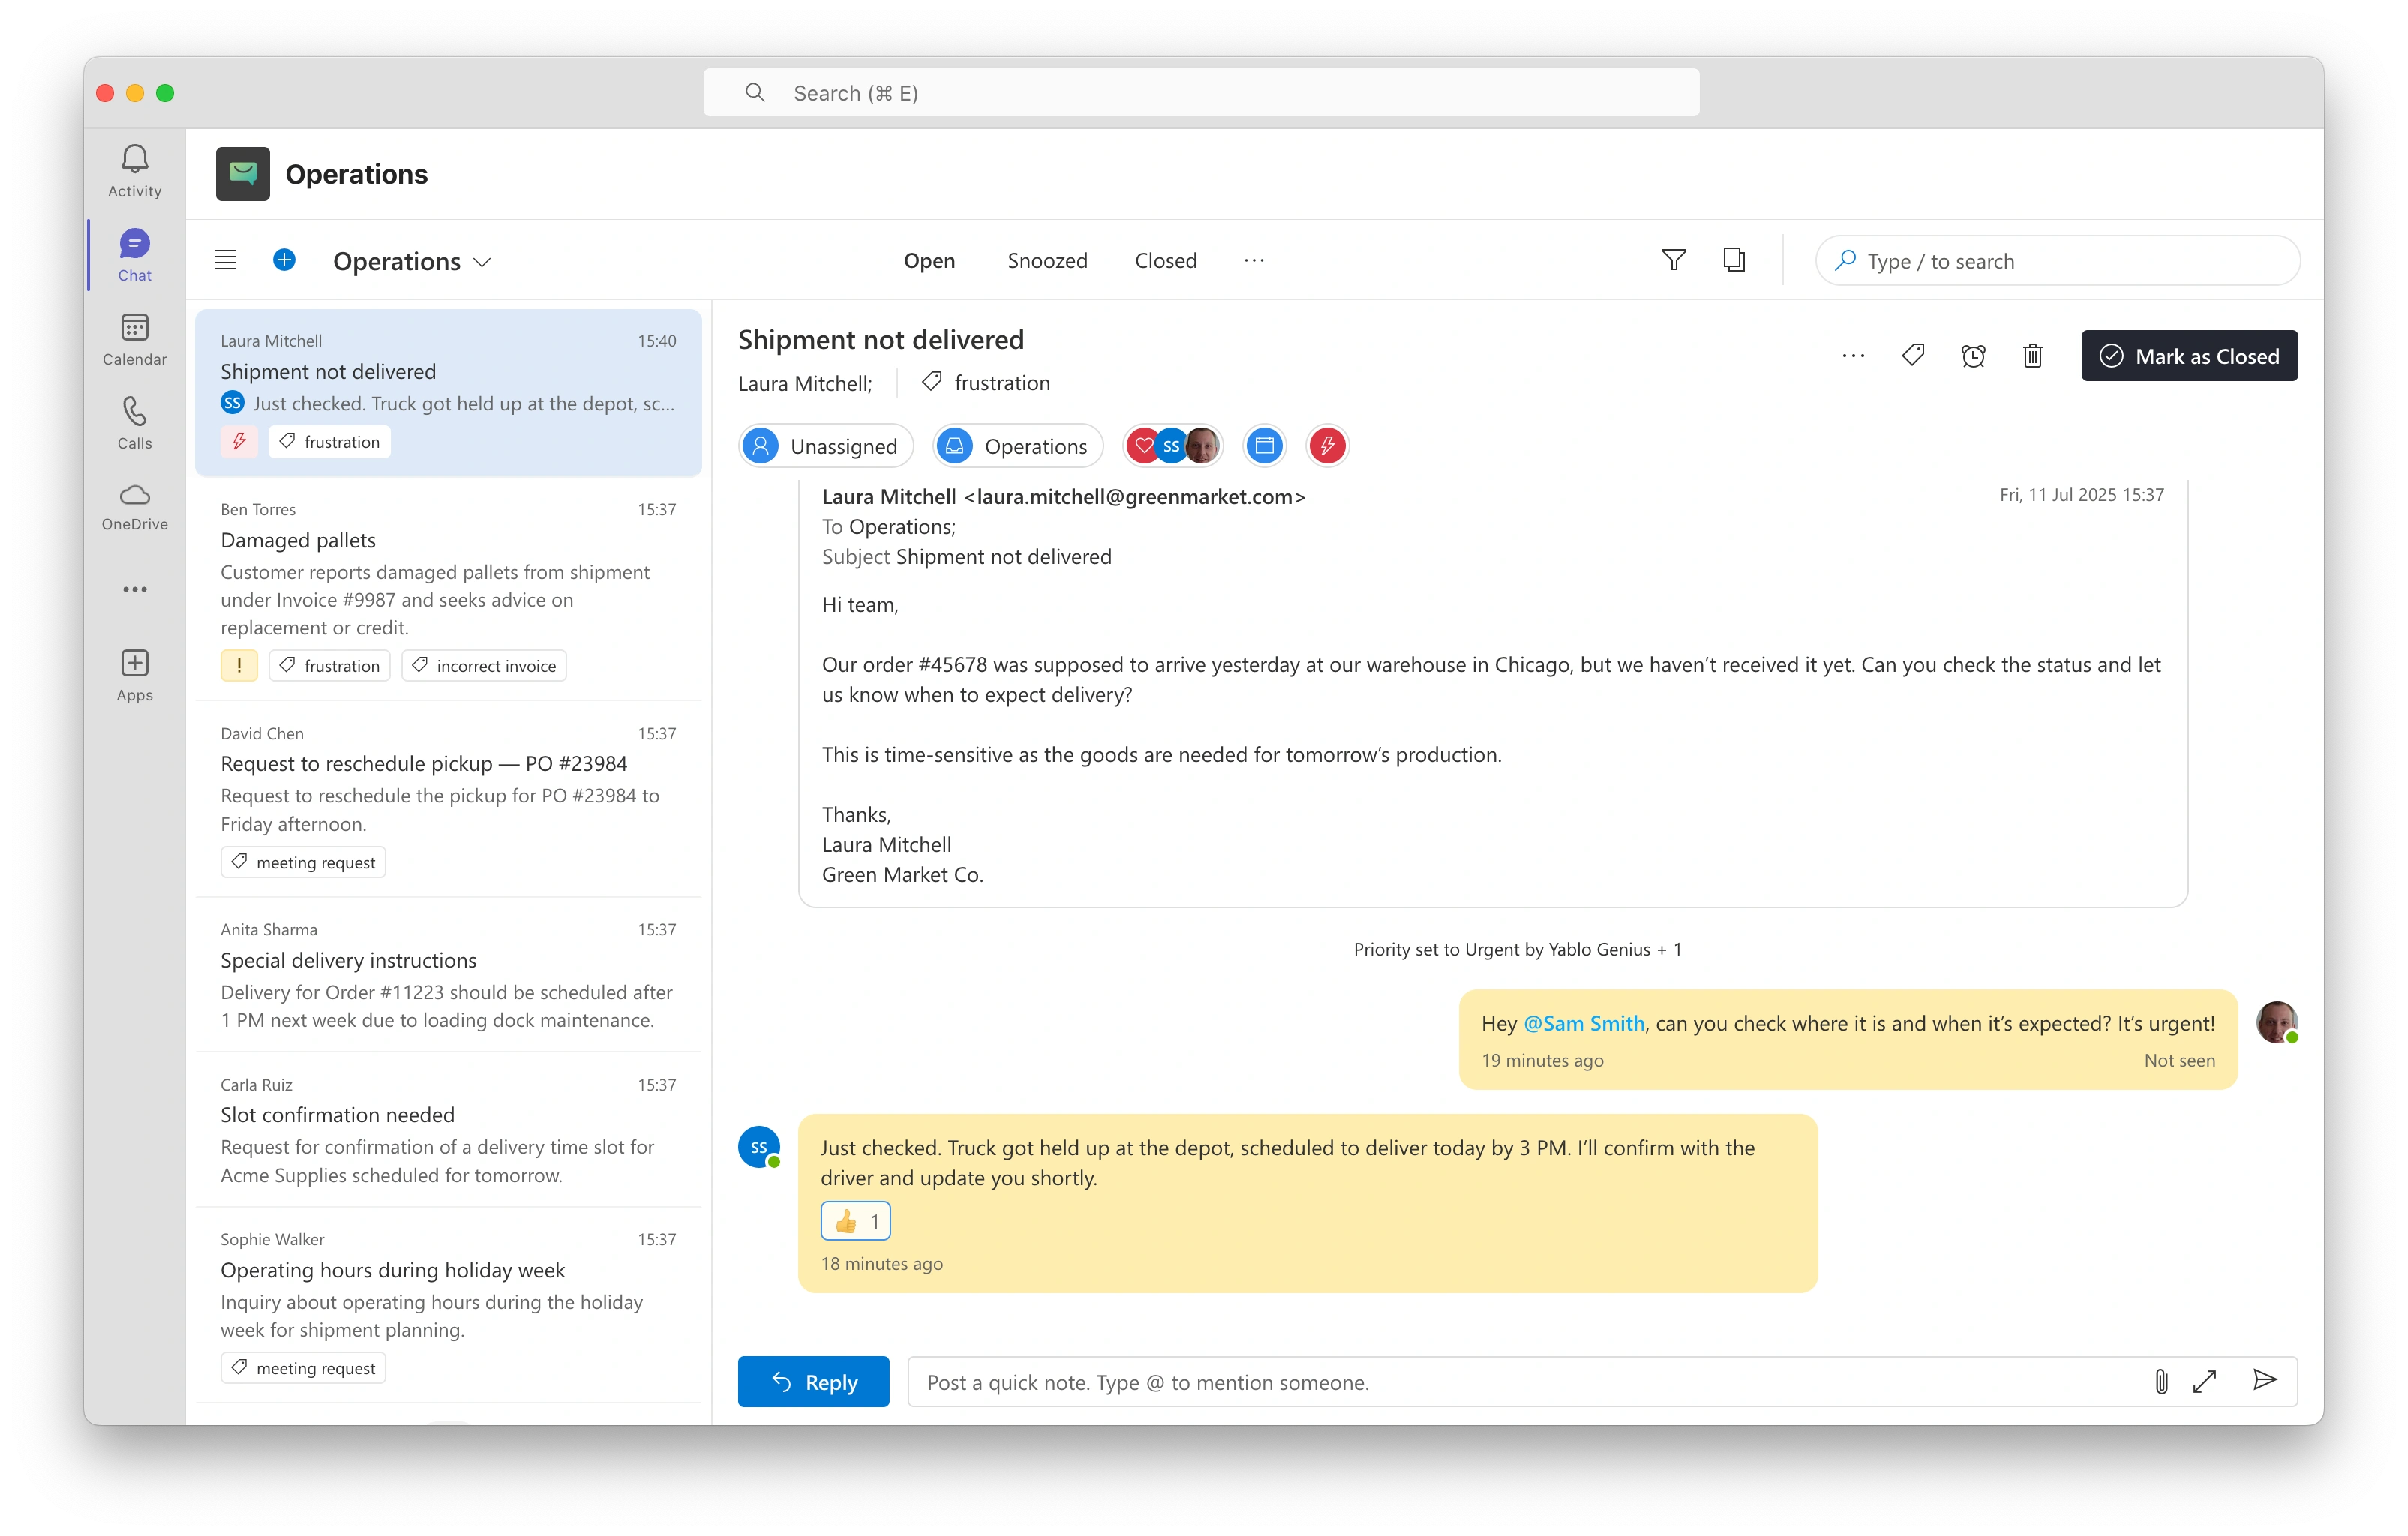Toggle the red urgent priority lightning badge
The width and height of the screenshot is (2408, 1536).
tap(1326, 446)
